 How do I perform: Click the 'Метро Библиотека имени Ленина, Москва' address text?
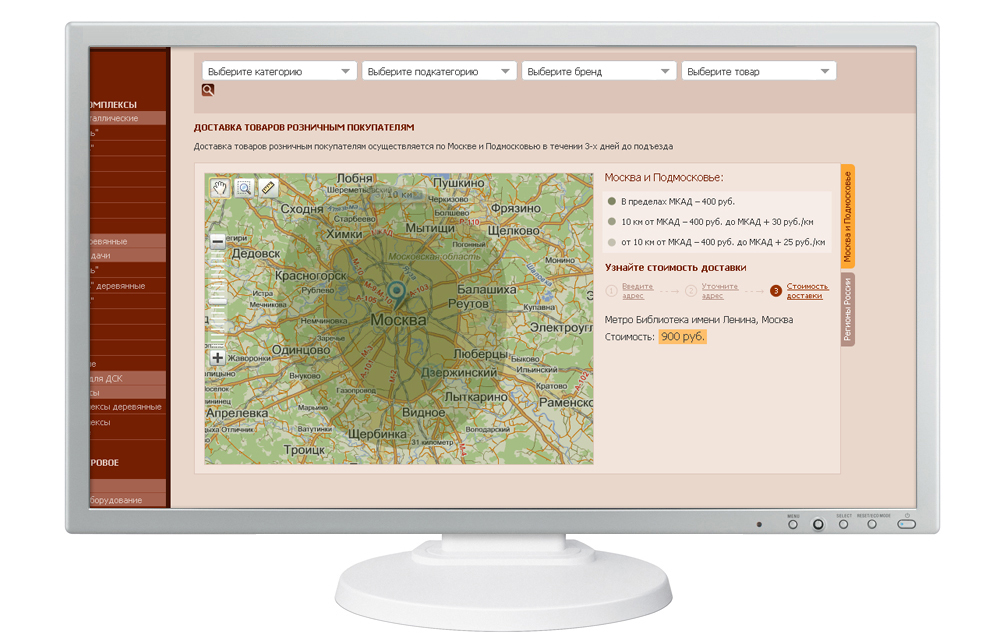point(699,320)
